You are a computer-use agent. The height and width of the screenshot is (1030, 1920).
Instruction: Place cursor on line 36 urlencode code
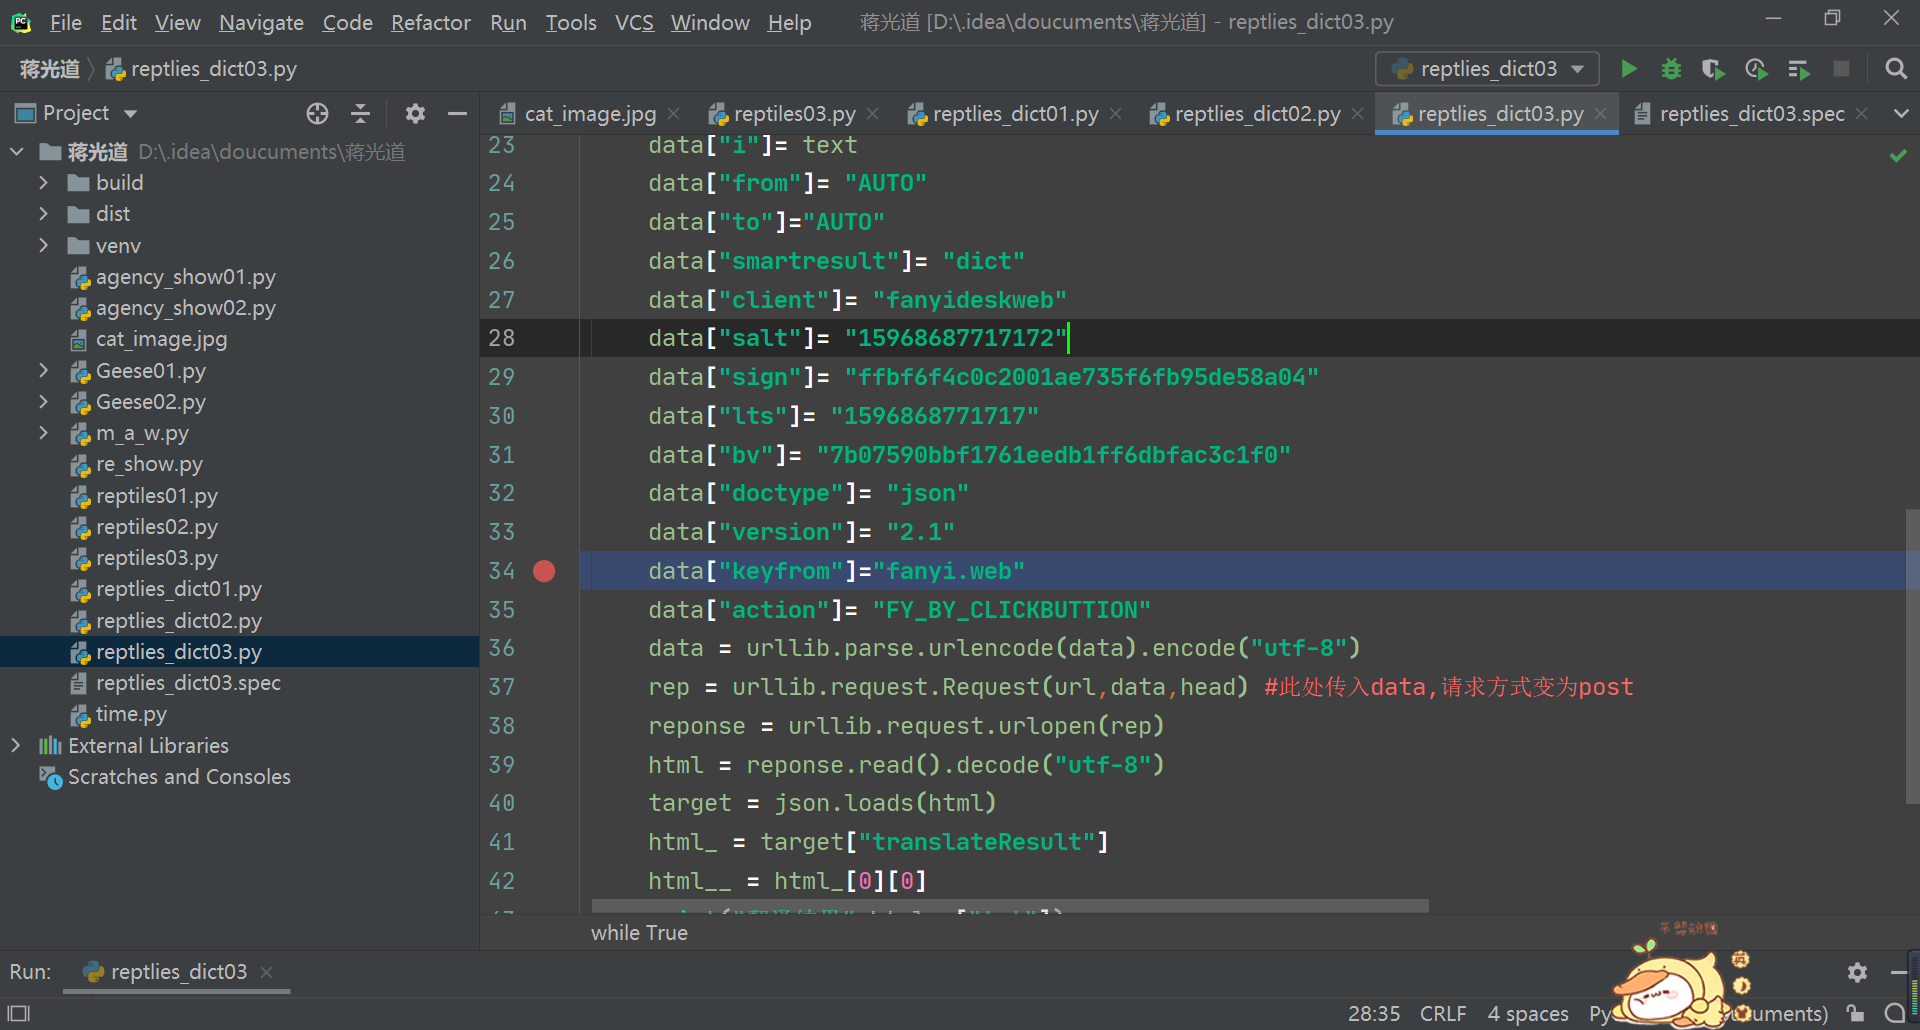[1004, 648]
